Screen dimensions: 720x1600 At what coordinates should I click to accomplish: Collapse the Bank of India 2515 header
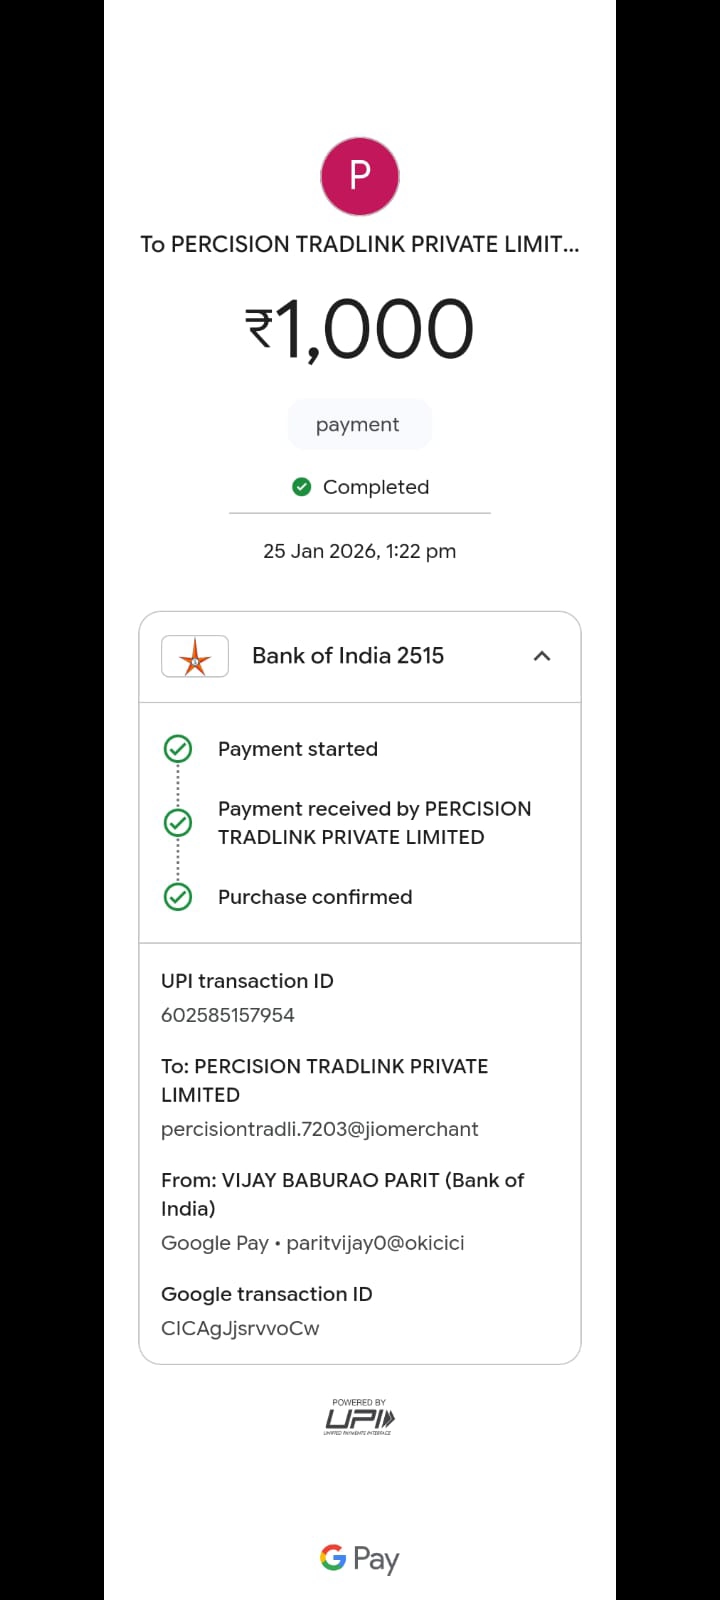tap(348, 656)
